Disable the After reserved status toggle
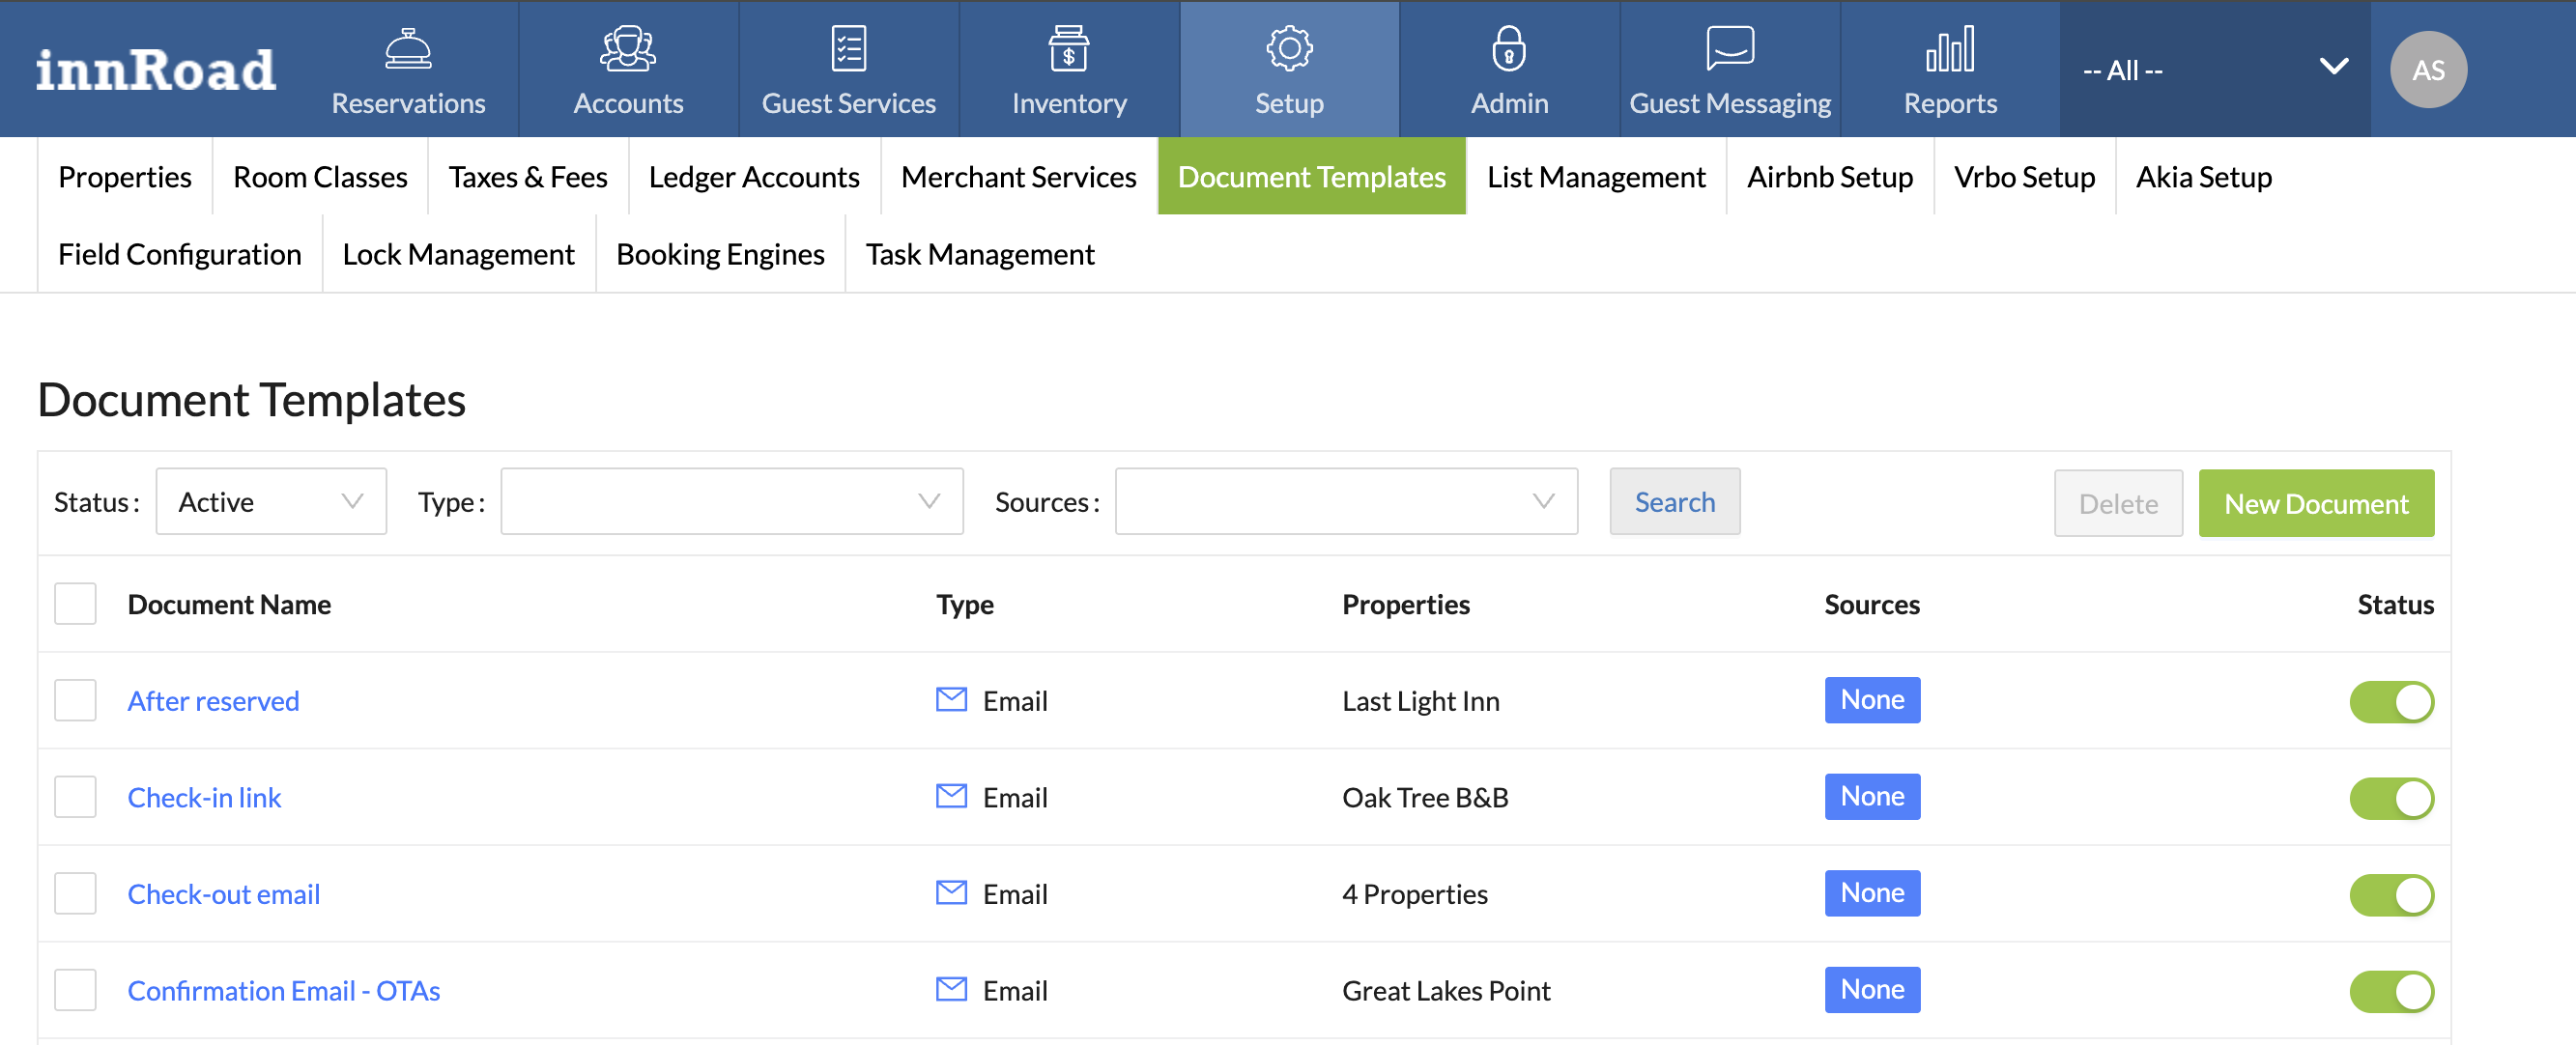 pyautogui.click(x=2390, y=702)
